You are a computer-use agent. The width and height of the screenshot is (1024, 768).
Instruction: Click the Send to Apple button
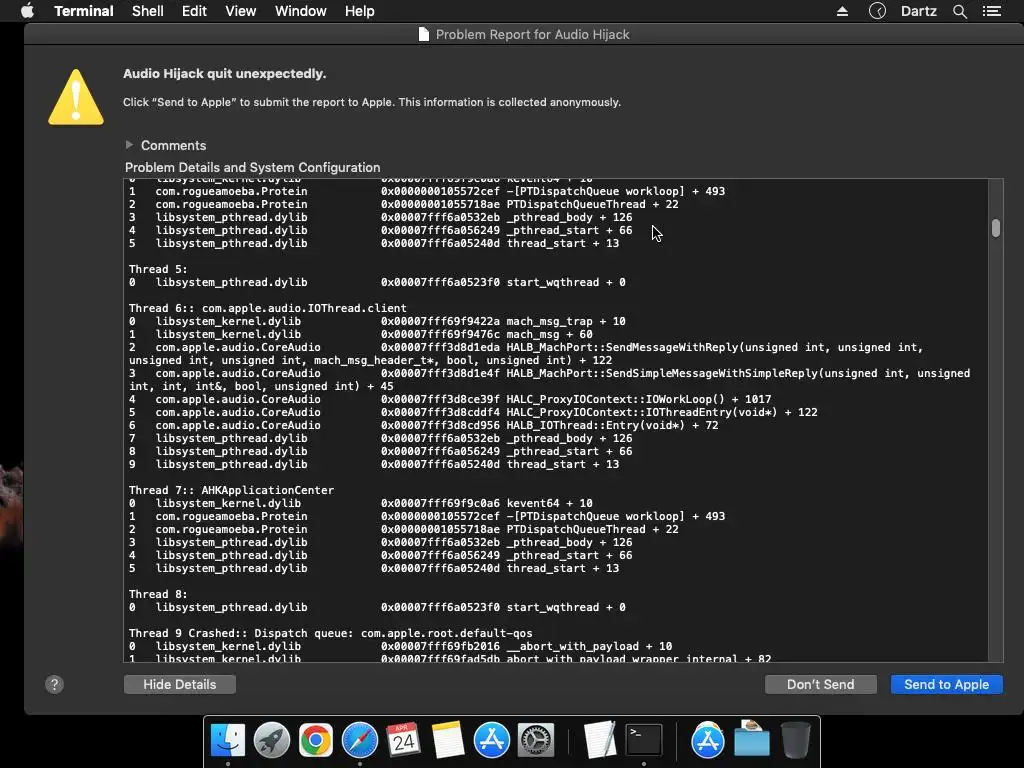pyautogui.click(x=946, y=684)
